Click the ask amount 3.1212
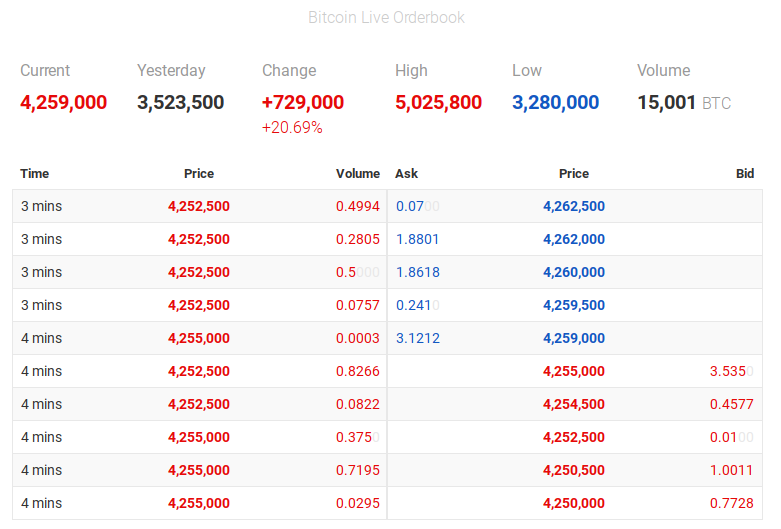Screen dimensions: 781x529 (x=417, y=339)
